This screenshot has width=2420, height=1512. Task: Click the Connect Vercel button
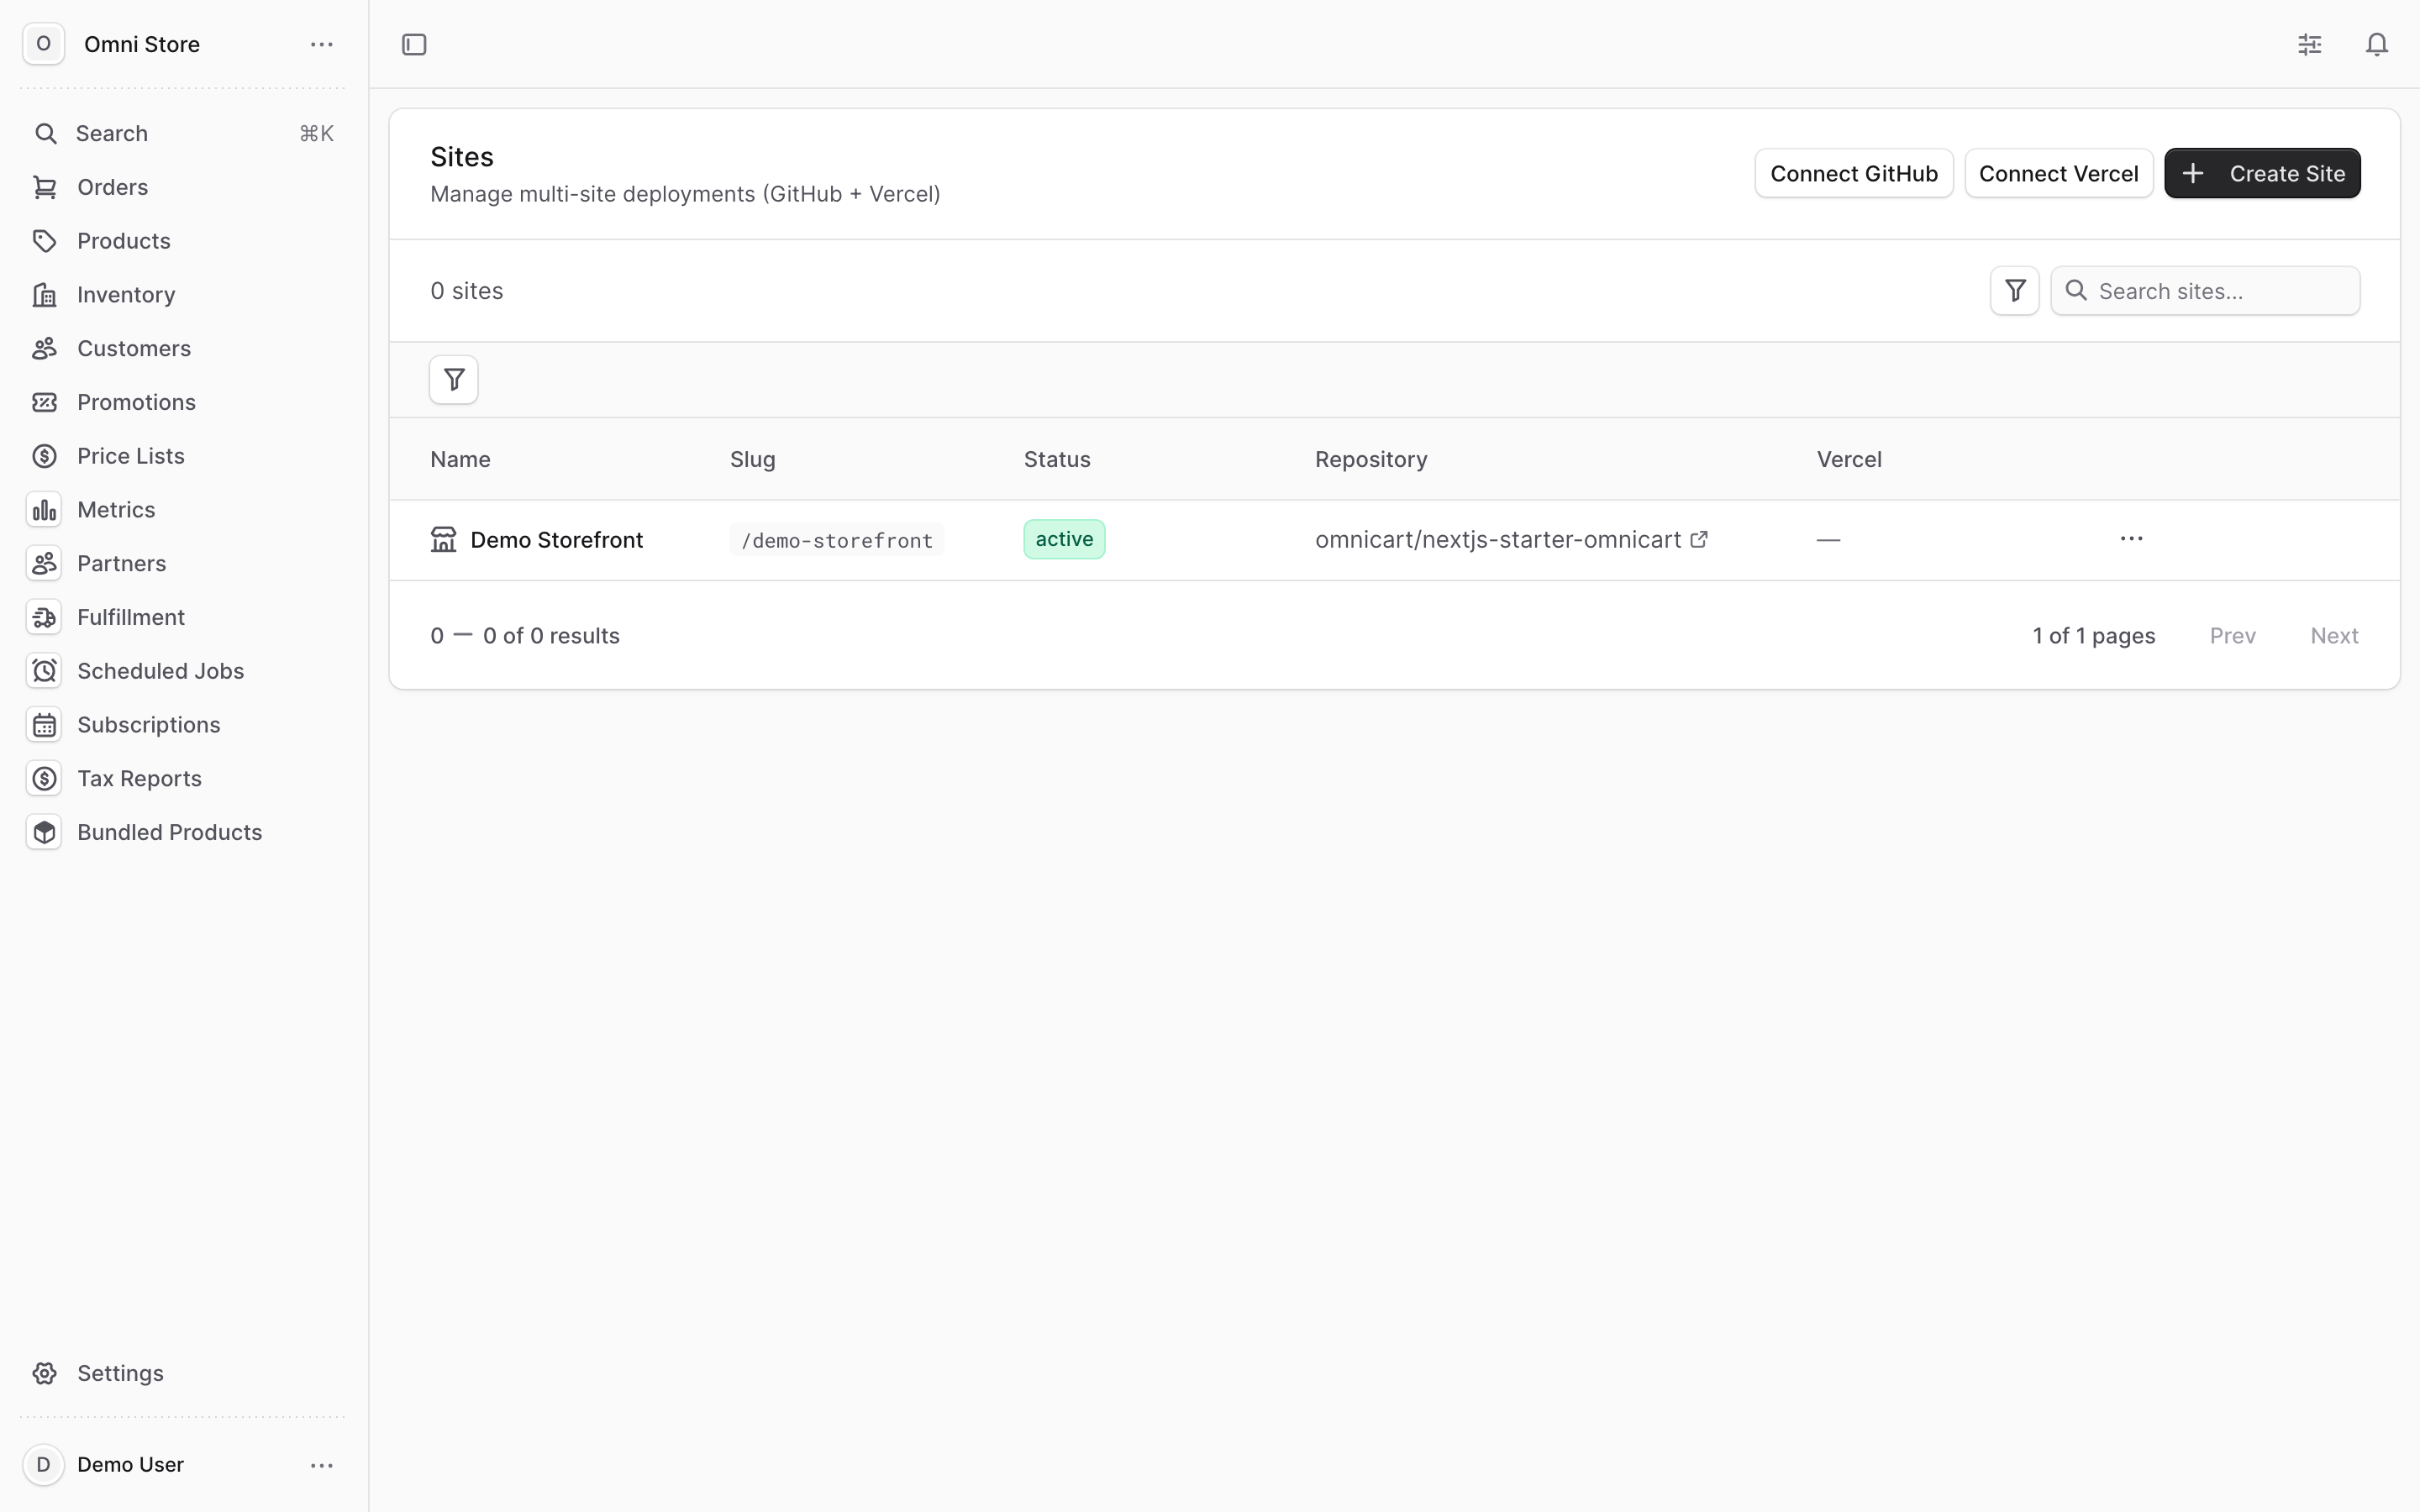[x=2059, y=173]
